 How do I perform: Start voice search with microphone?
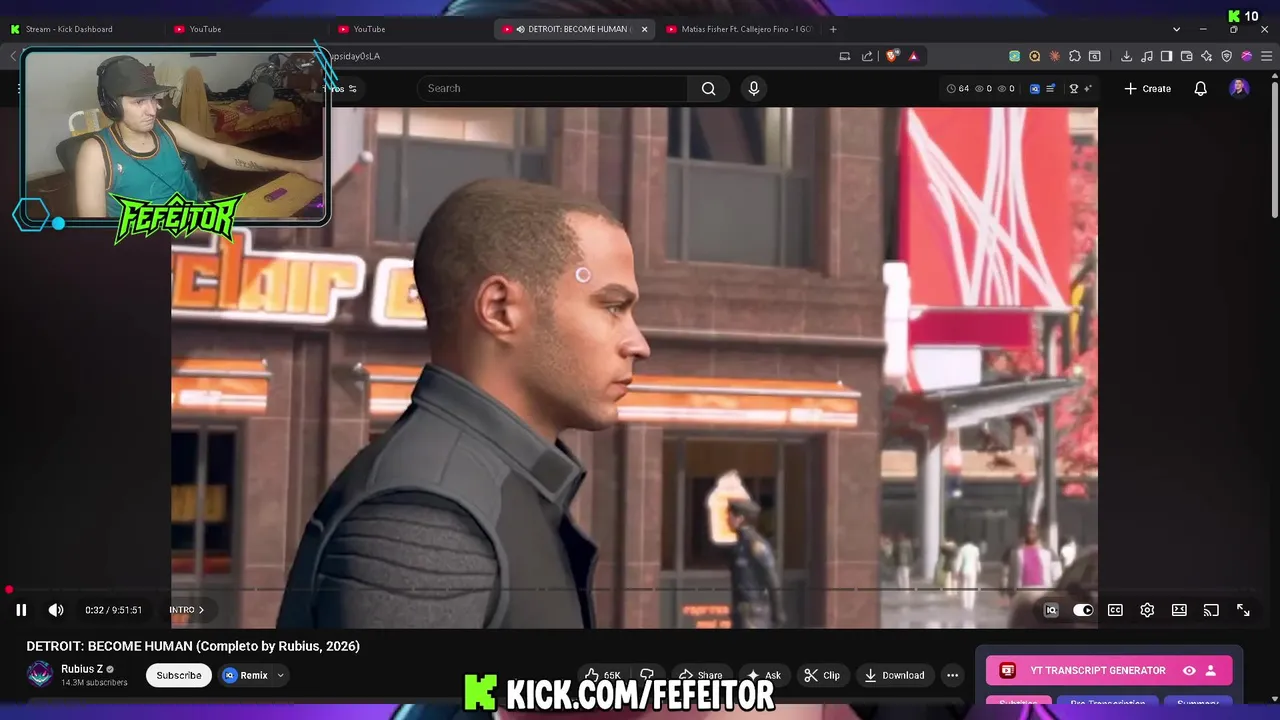pos(754,88)
